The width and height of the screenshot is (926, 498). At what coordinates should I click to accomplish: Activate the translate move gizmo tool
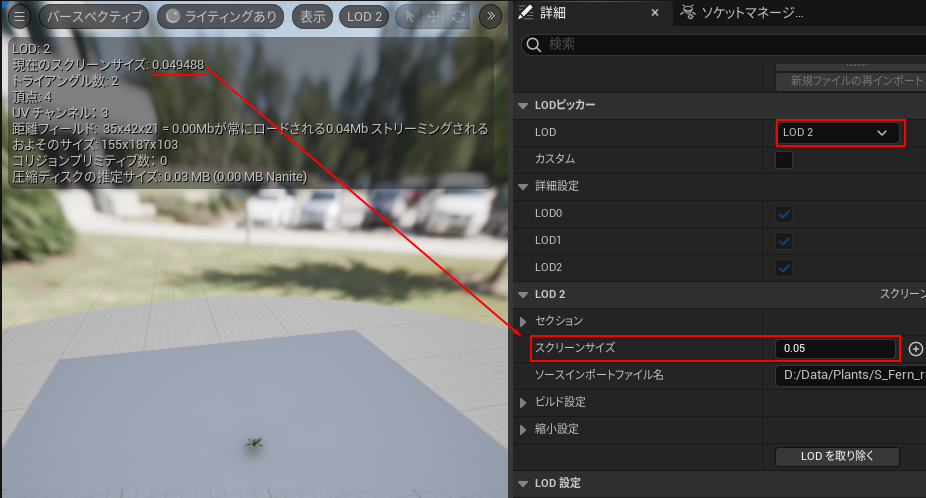pyautogui.click(x=433, y=17)
